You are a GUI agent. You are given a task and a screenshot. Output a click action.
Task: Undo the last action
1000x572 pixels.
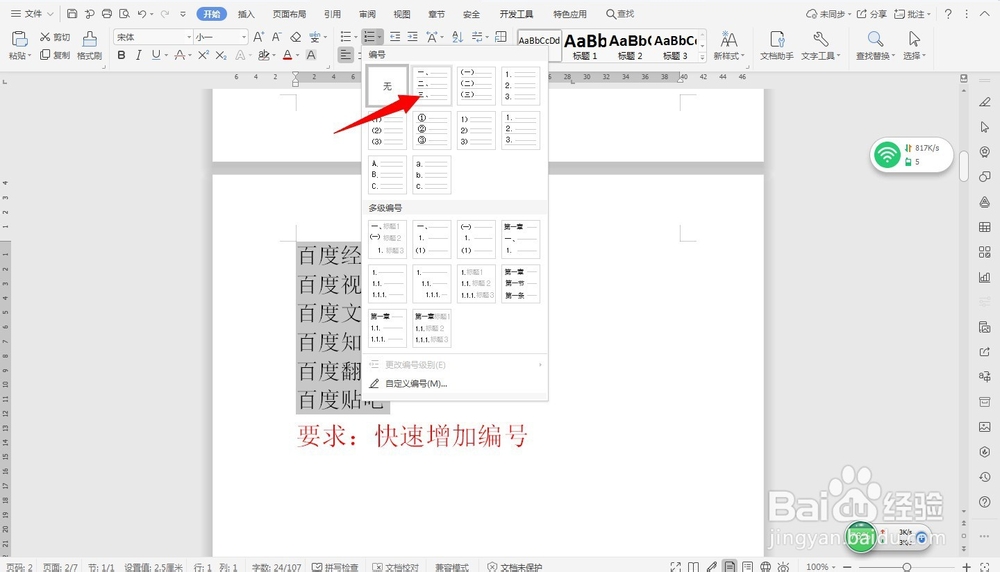142,13
